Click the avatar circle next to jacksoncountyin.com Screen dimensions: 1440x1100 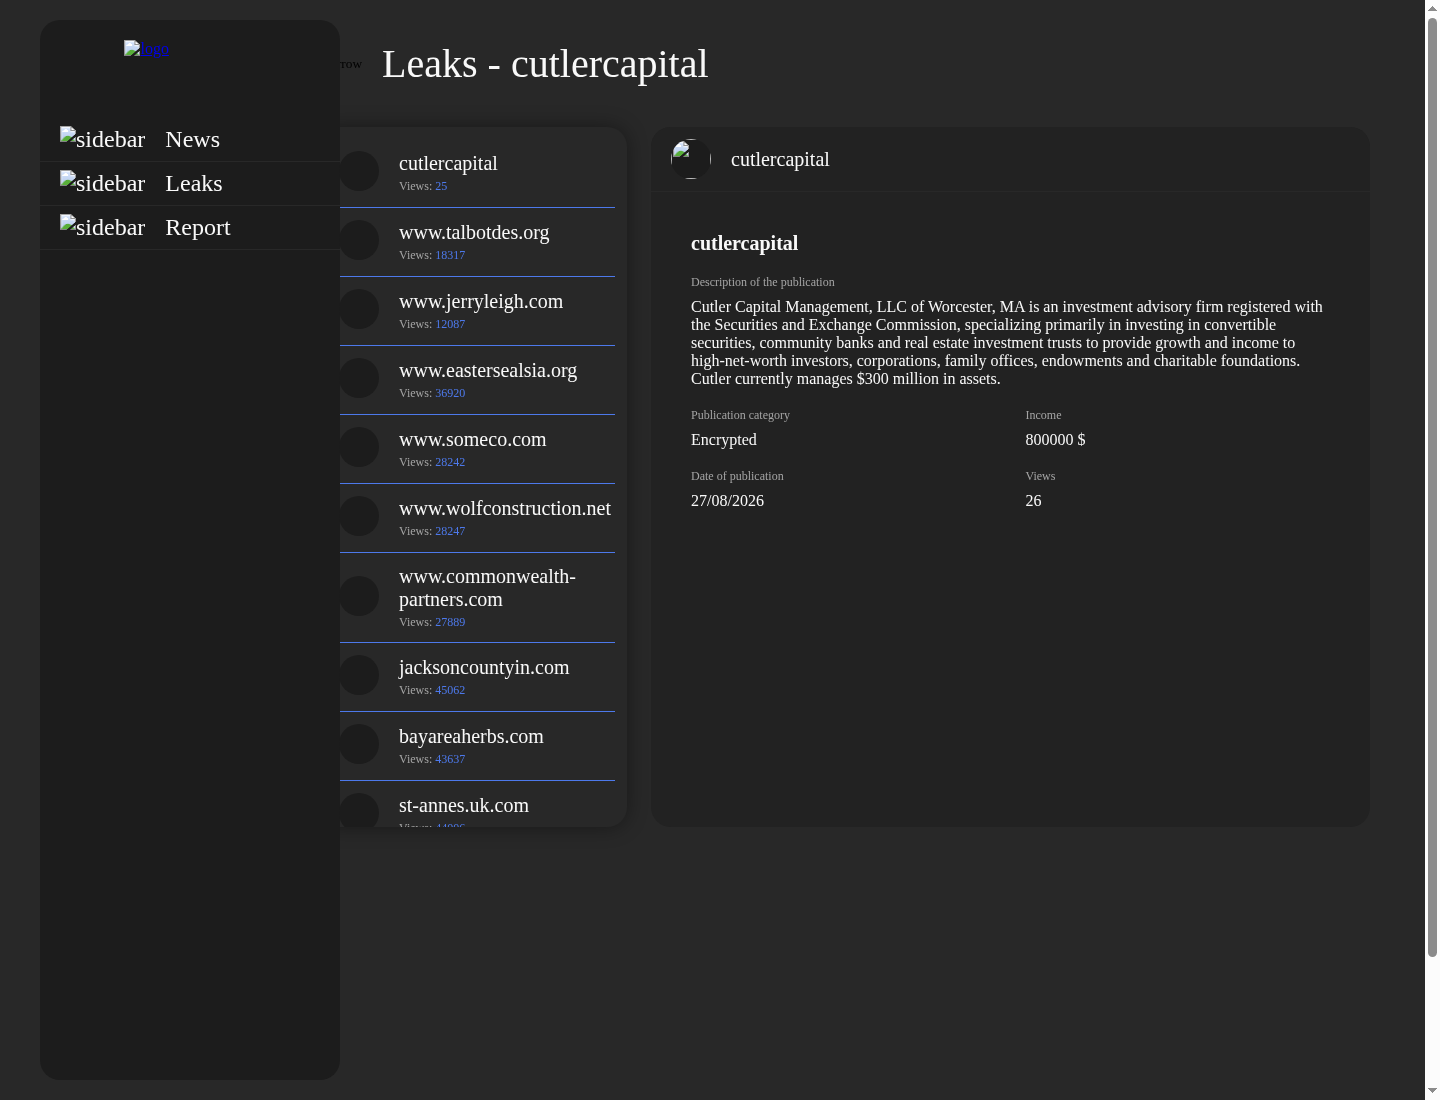click(x=359, y=675)
